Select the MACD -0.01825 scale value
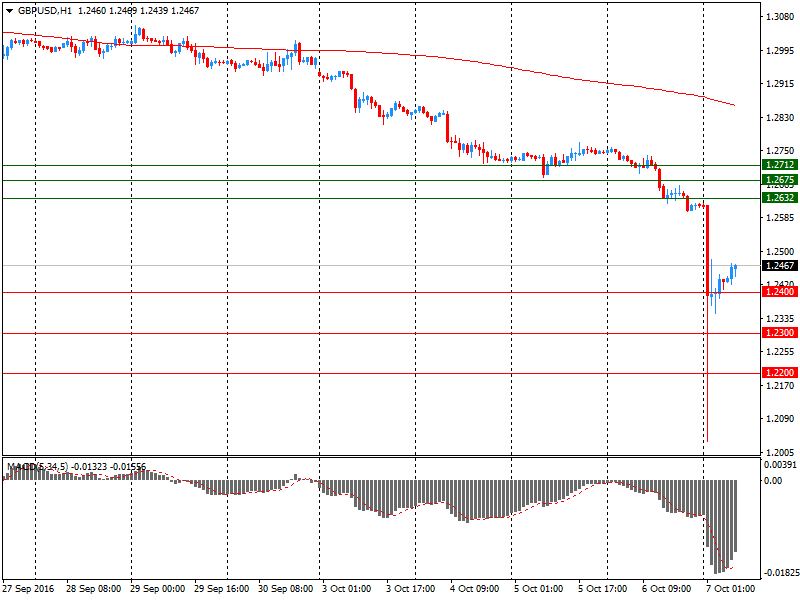800x600 pixels. [781, 573]
